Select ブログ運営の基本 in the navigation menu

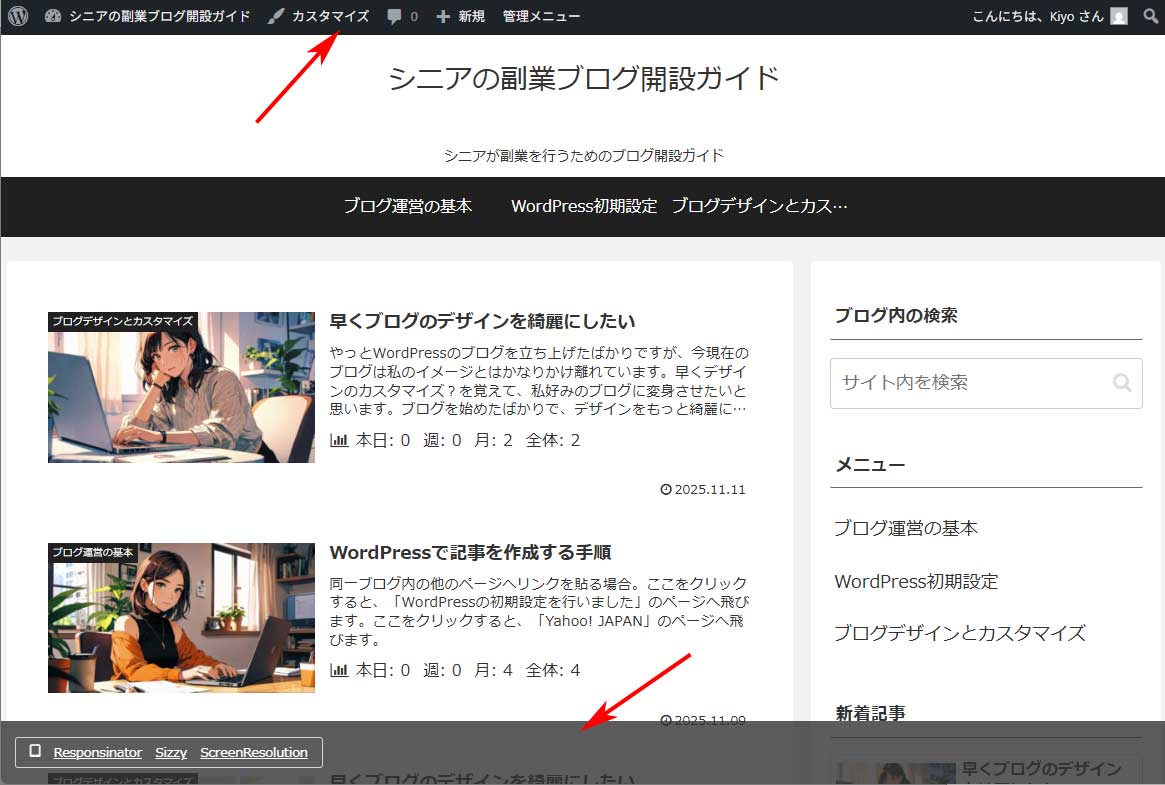click(x=407, y=205)
